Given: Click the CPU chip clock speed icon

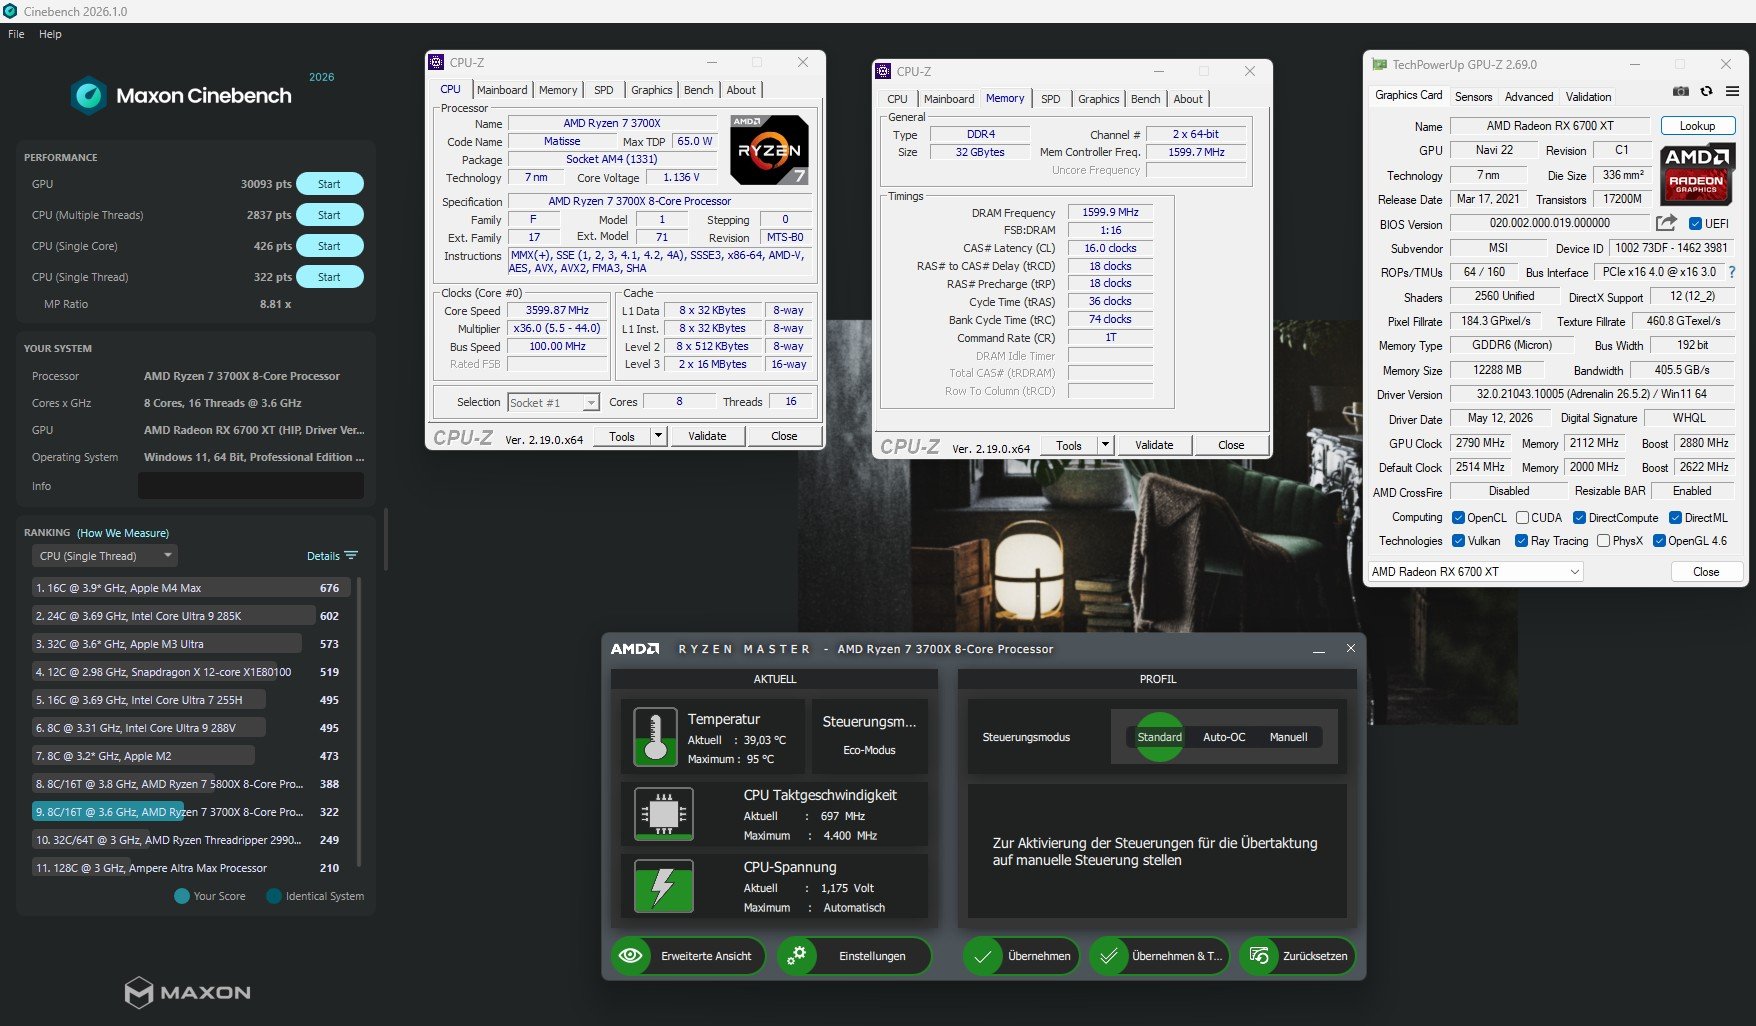Looking at the screenshot, I should click(664, 813).
